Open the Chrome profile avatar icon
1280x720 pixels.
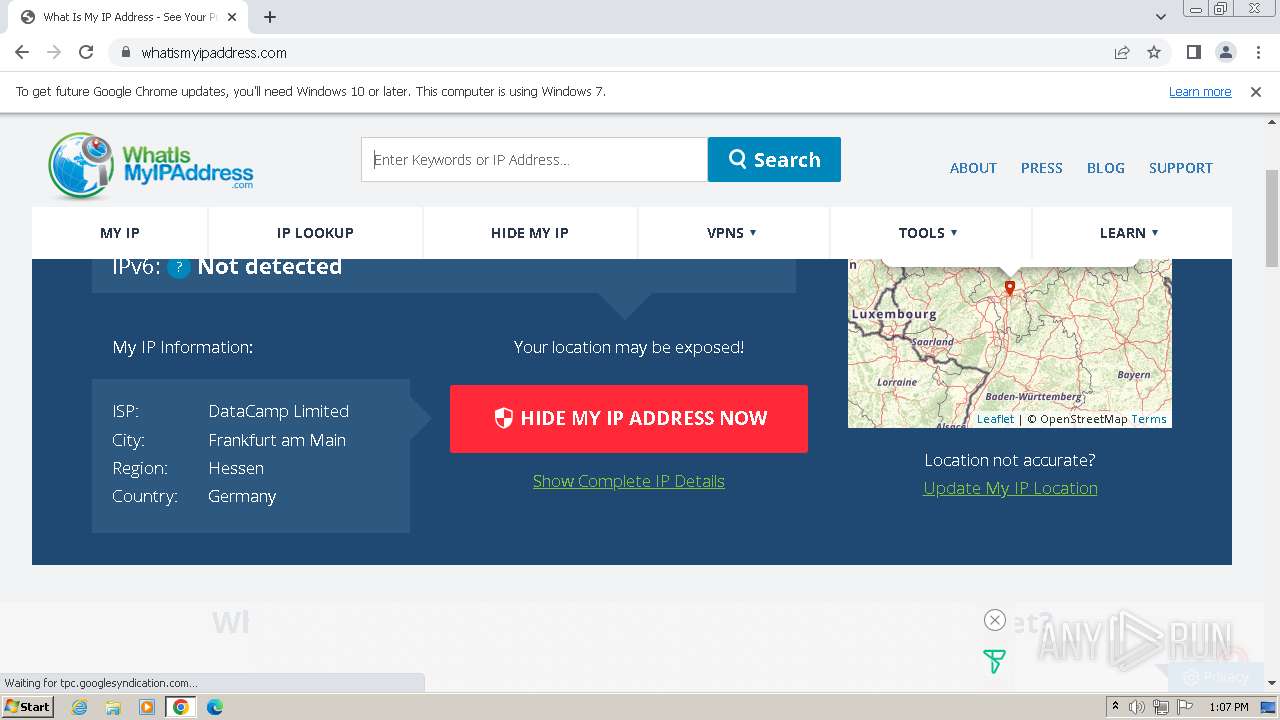pos(1225,52)
